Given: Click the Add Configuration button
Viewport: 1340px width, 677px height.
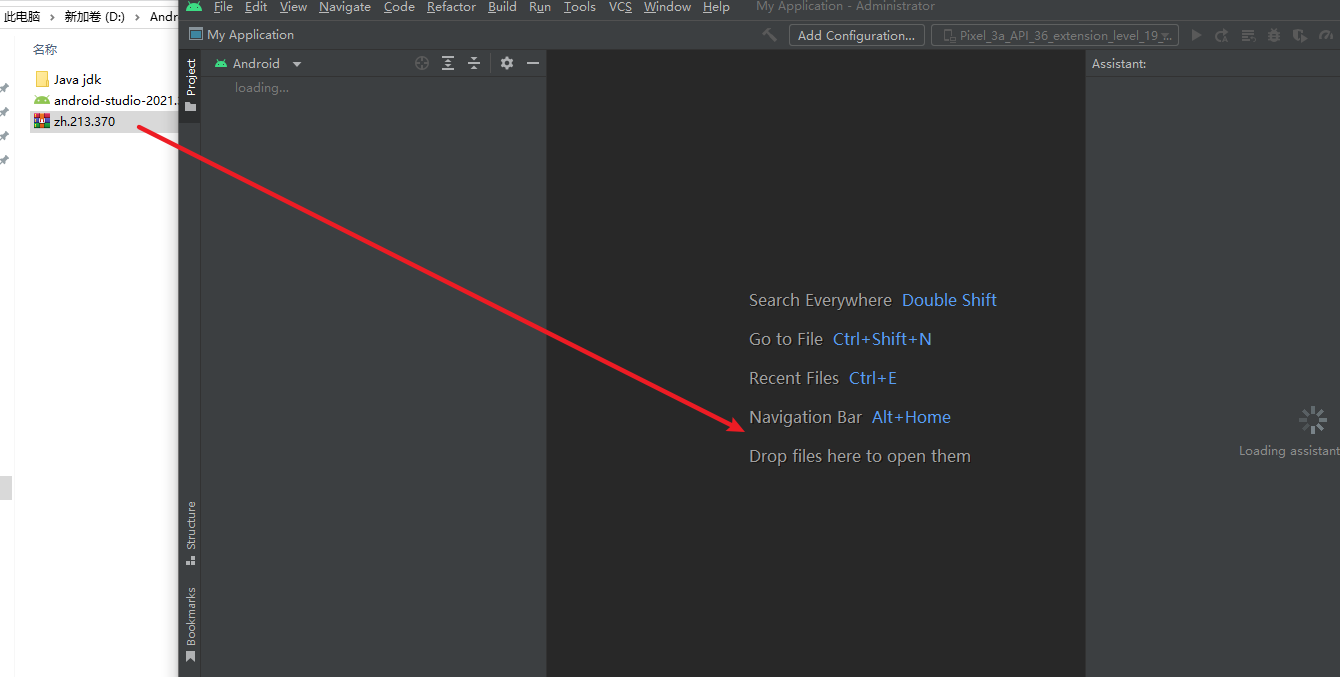Looking at the screenshot, I should pos(856,35).
